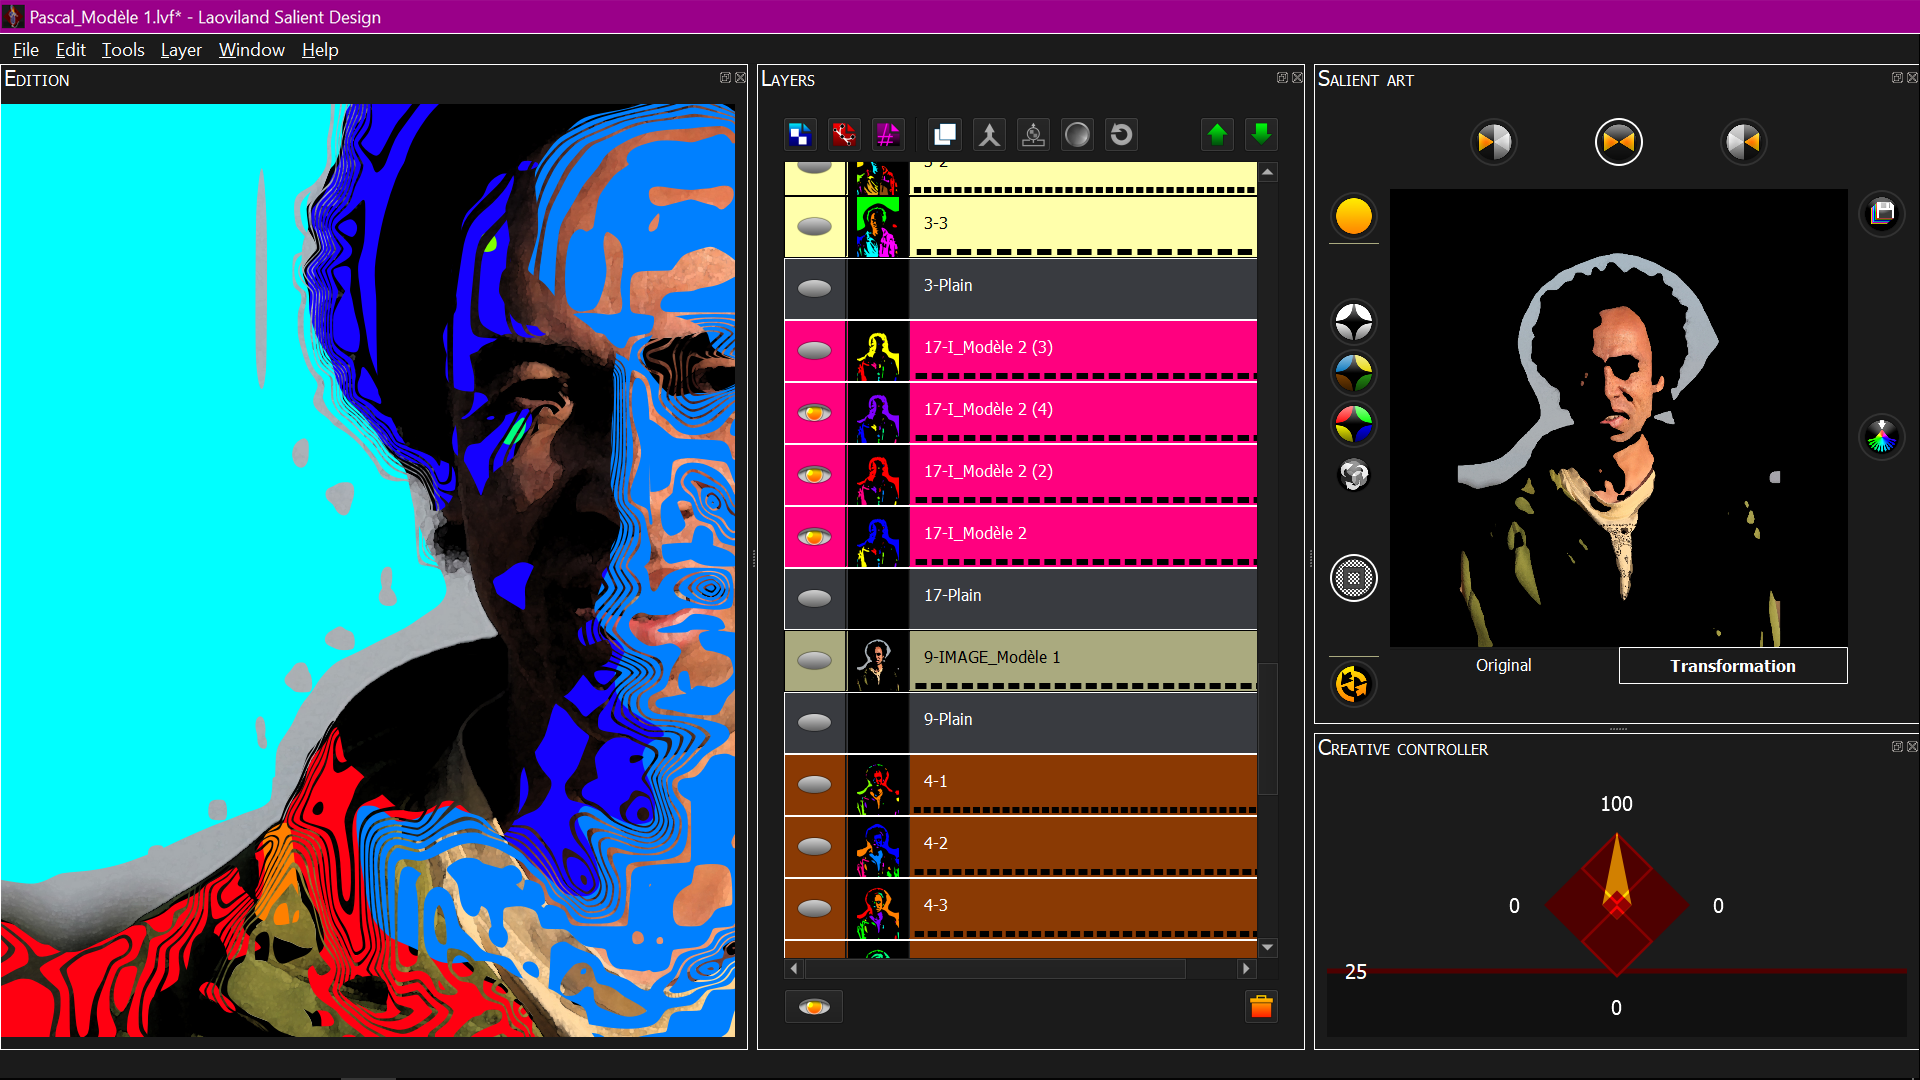1920x1080 pixels.
Task: Click the solid orange circle icon
Action: point(1354,216)
